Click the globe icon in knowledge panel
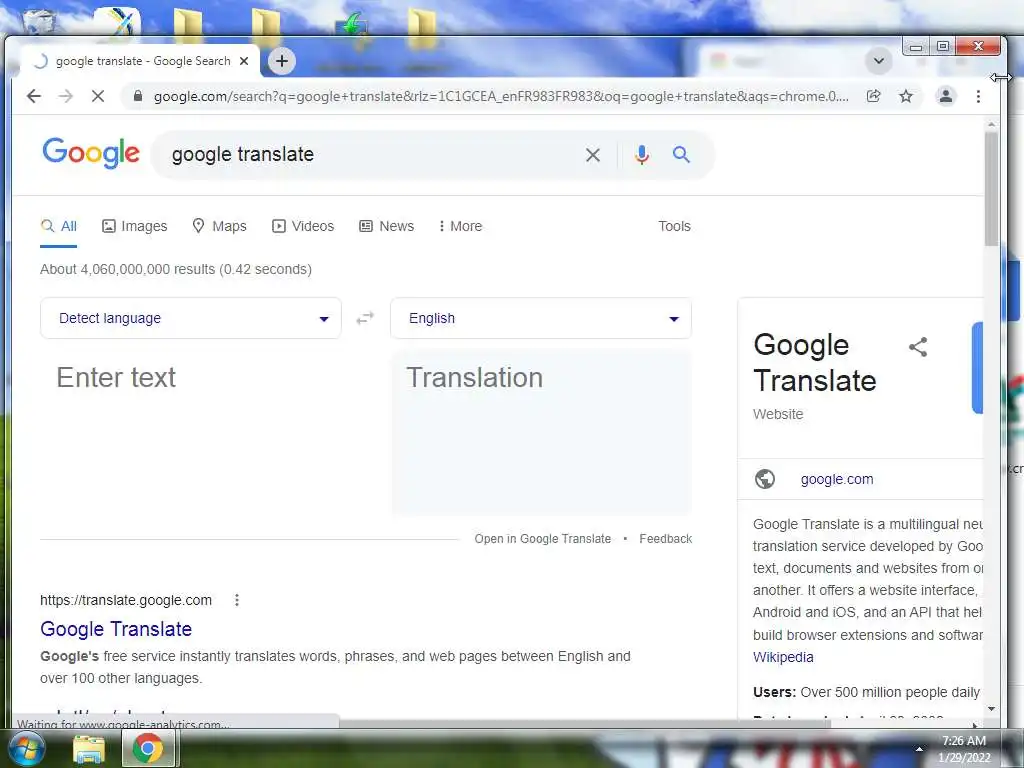 (x=765, y=479)
